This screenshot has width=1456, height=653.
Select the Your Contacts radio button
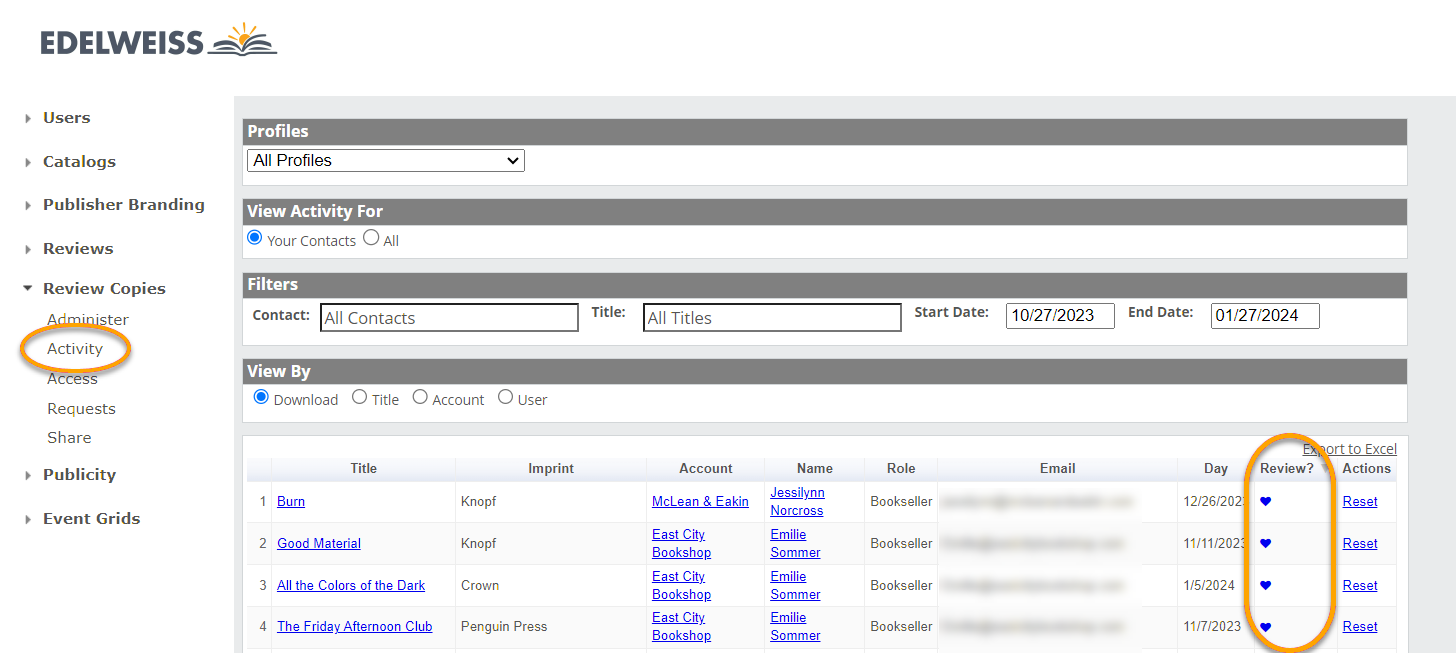click(x=255, y=239)
